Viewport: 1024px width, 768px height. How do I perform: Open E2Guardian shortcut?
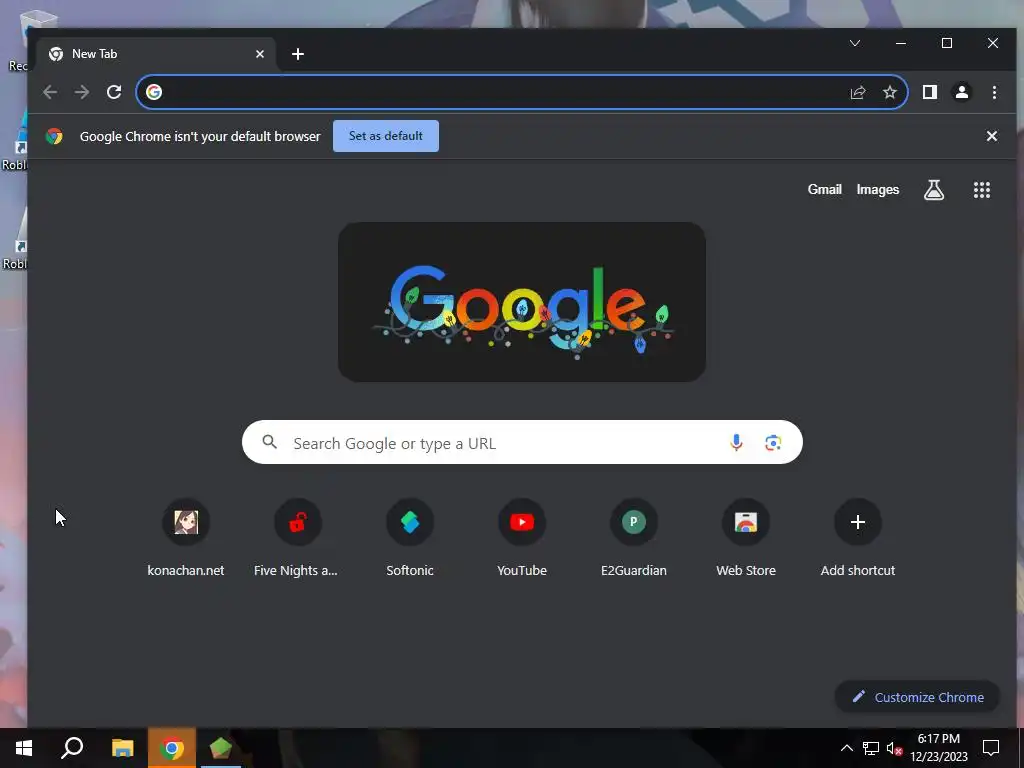[633, 538]
